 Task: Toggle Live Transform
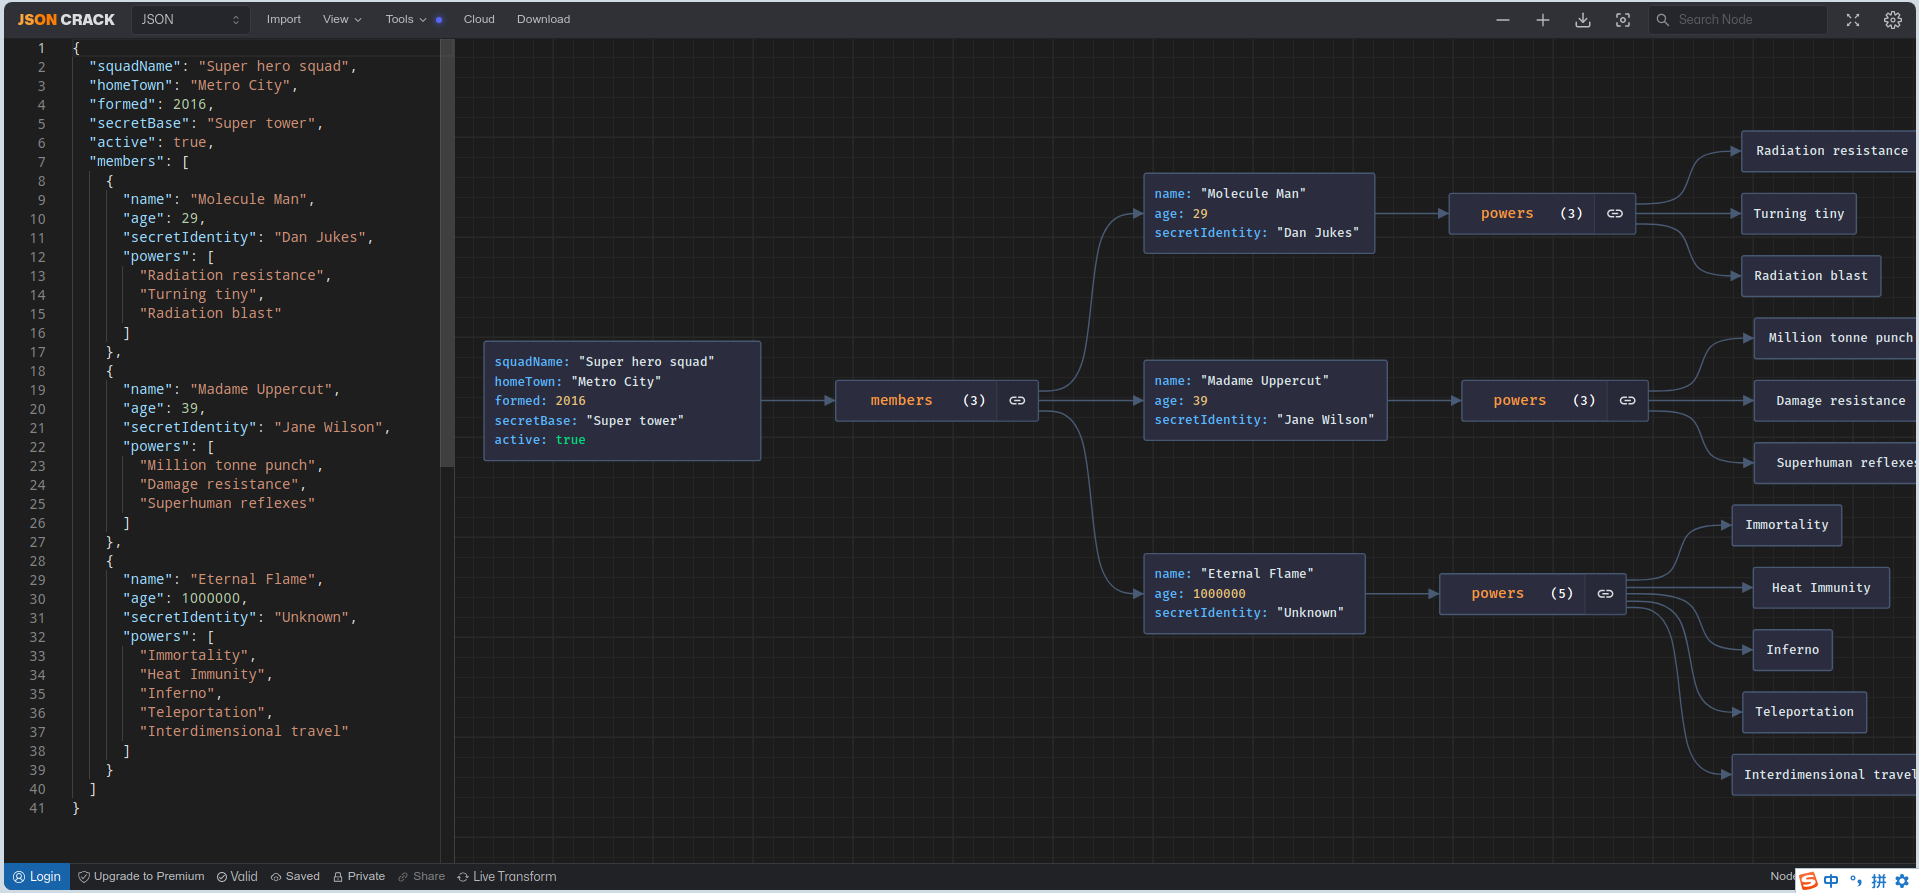[x=507, y=877]
